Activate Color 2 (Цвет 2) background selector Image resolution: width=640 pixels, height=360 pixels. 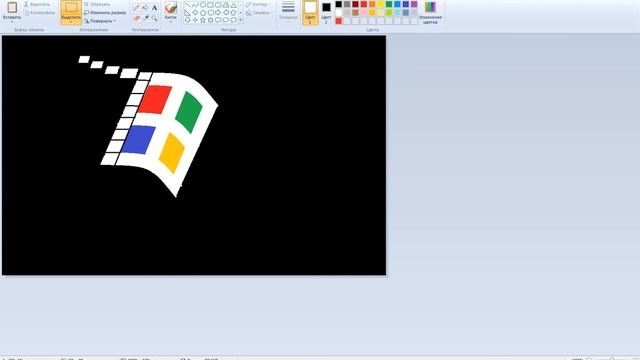(326, 12)
